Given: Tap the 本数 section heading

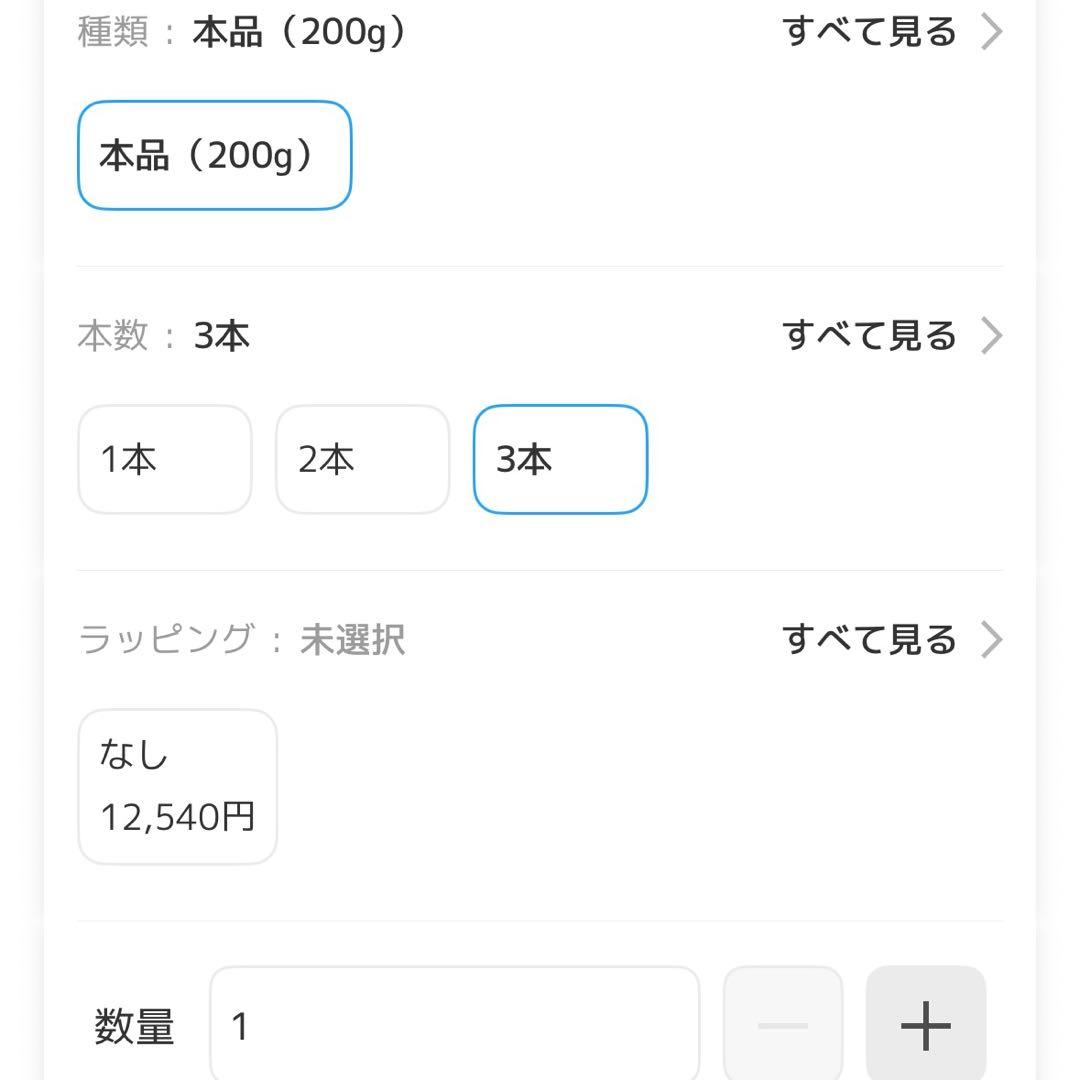Looking at the screenshot, I should click(x=112, y=336).
